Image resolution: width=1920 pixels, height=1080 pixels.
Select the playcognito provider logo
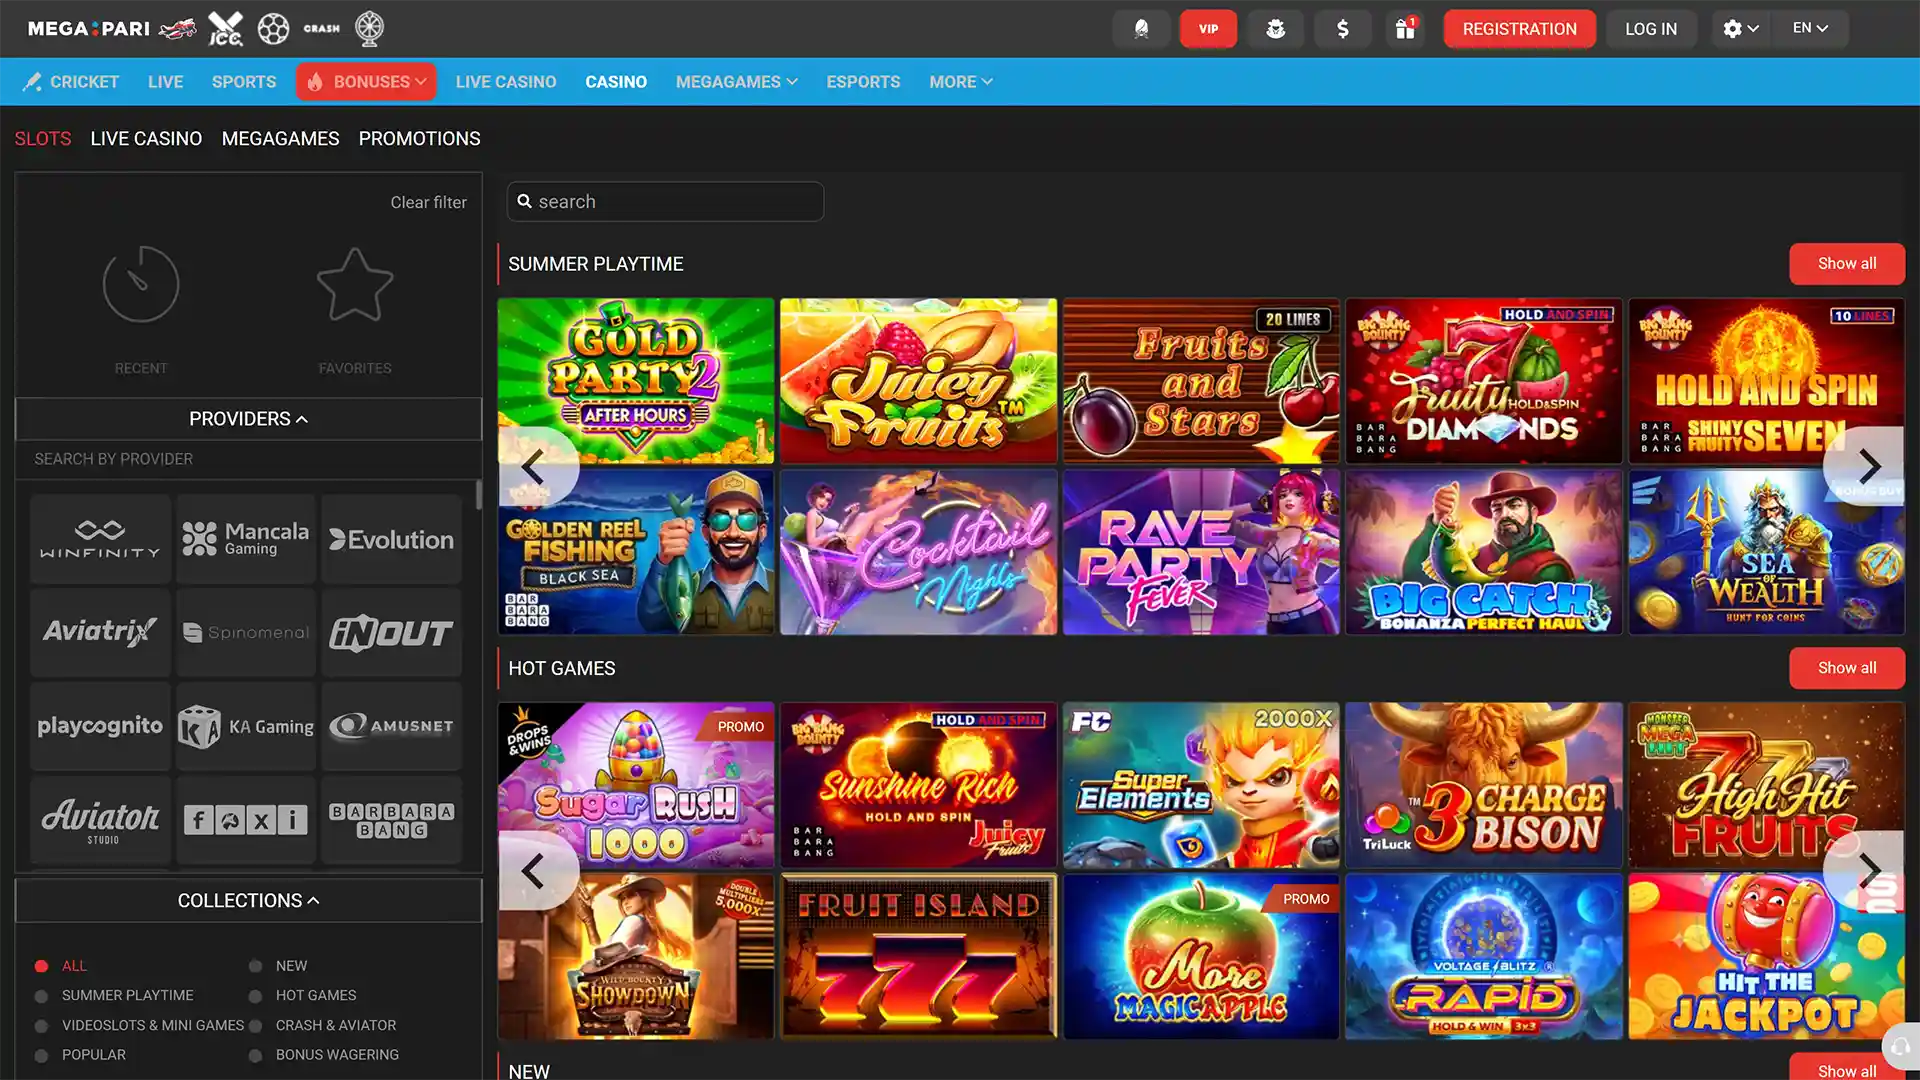pos(100,727)
